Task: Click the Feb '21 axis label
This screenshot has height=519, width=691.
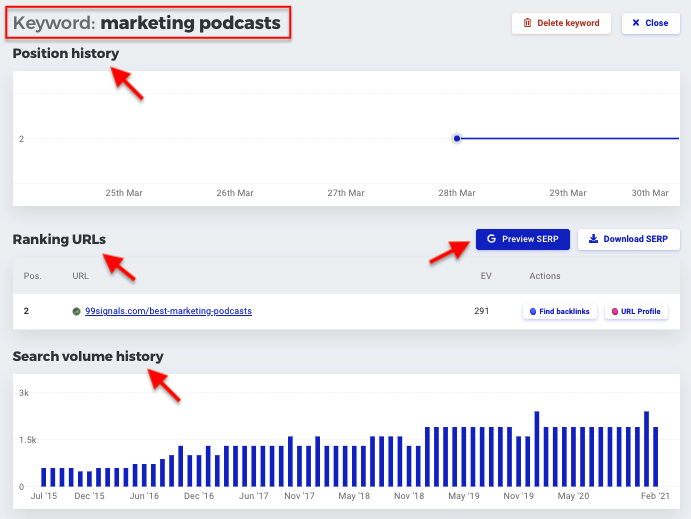Action: 655,496
